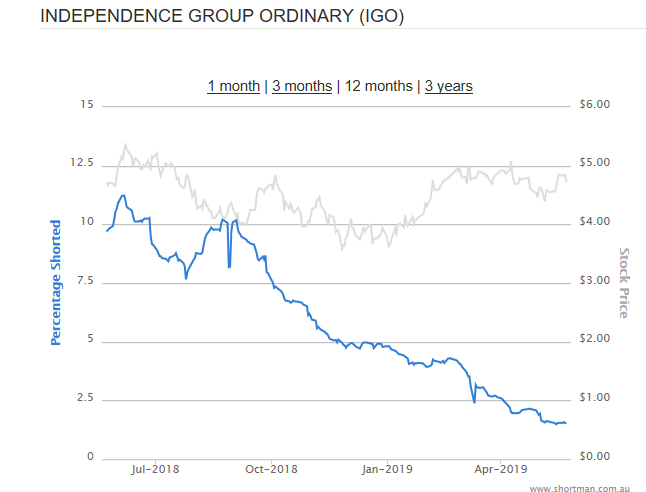Click the Stock Price axis title
Screen dimensions: 646x492
(x=624, y=283)
